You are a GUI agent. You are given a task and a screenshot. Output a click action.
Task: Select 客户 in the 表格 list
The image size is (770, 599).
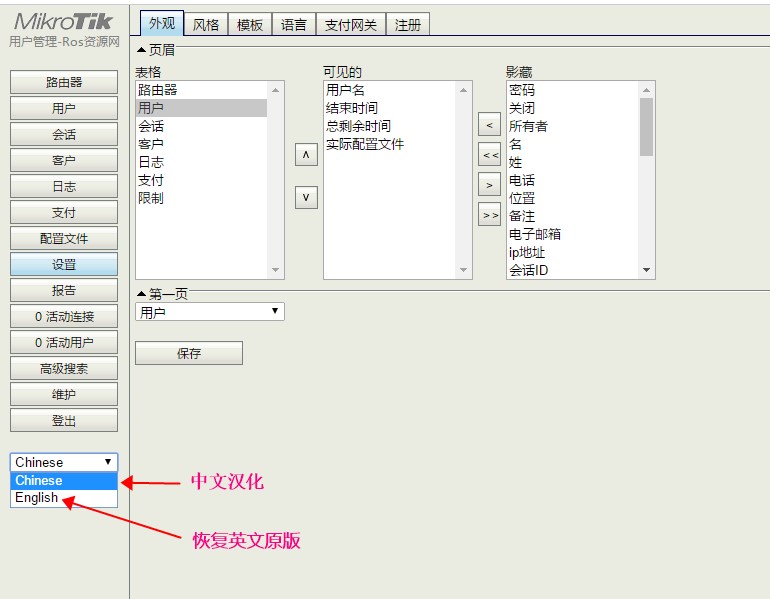pos(202,144)
